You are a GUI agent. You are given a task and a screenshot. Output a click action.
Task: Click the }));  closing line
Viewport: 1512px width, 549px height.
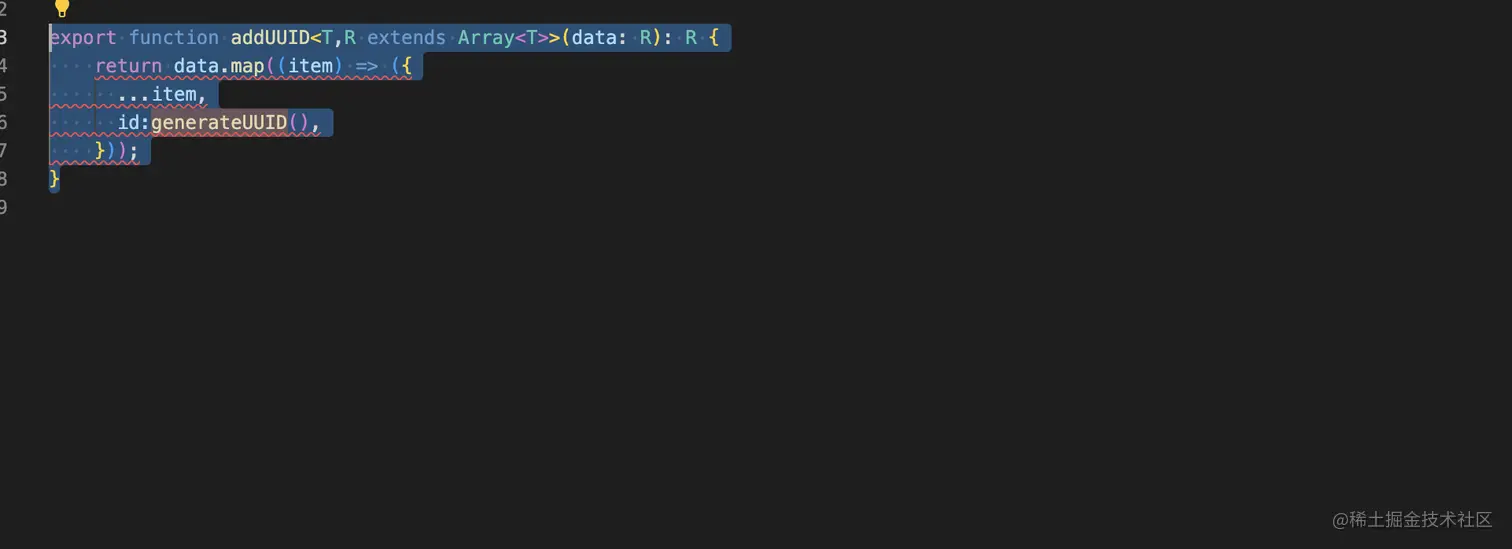[117, 151]
